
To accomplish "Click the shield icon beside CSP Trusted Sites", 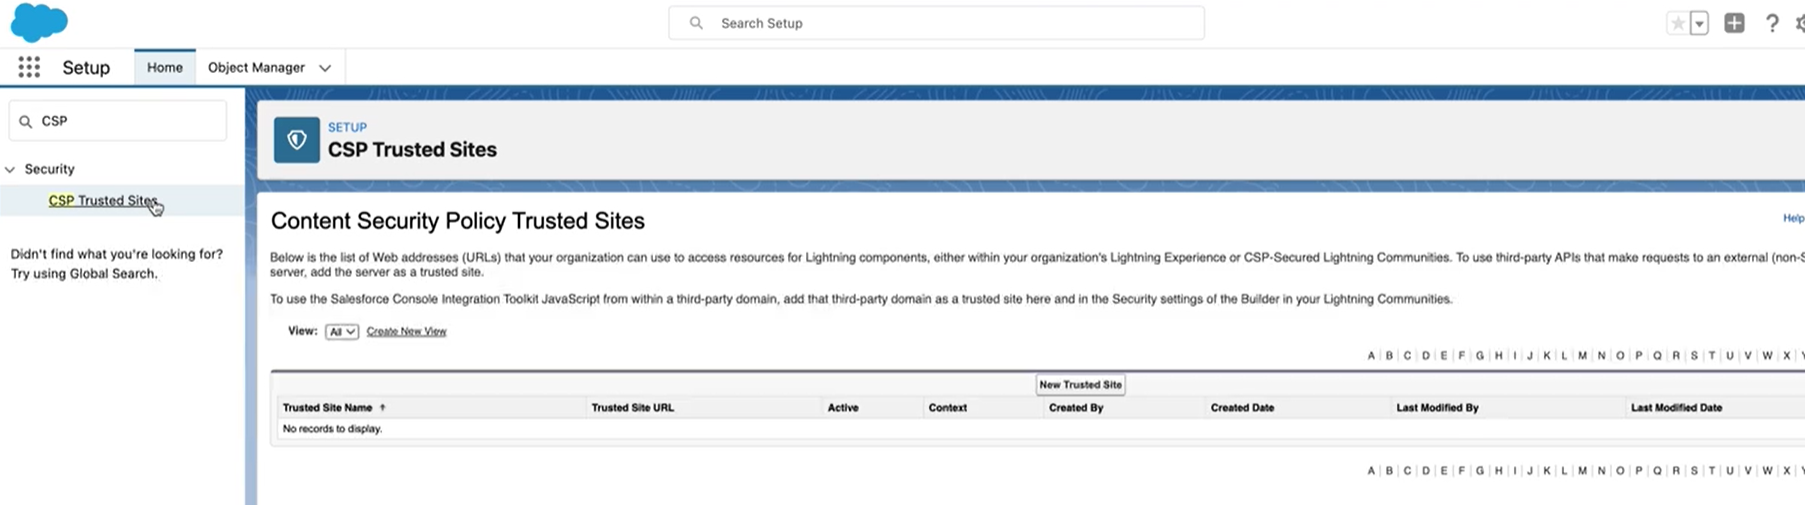I will [297, 140].
